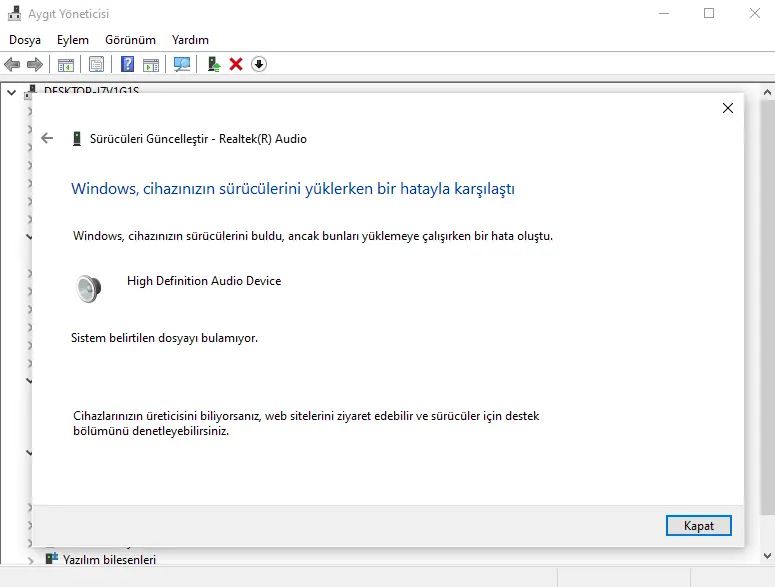This screenshot has width=775, height=587.
Task: Toggle the console tree pane toolbar icon
Action: (x=66, y=65)
